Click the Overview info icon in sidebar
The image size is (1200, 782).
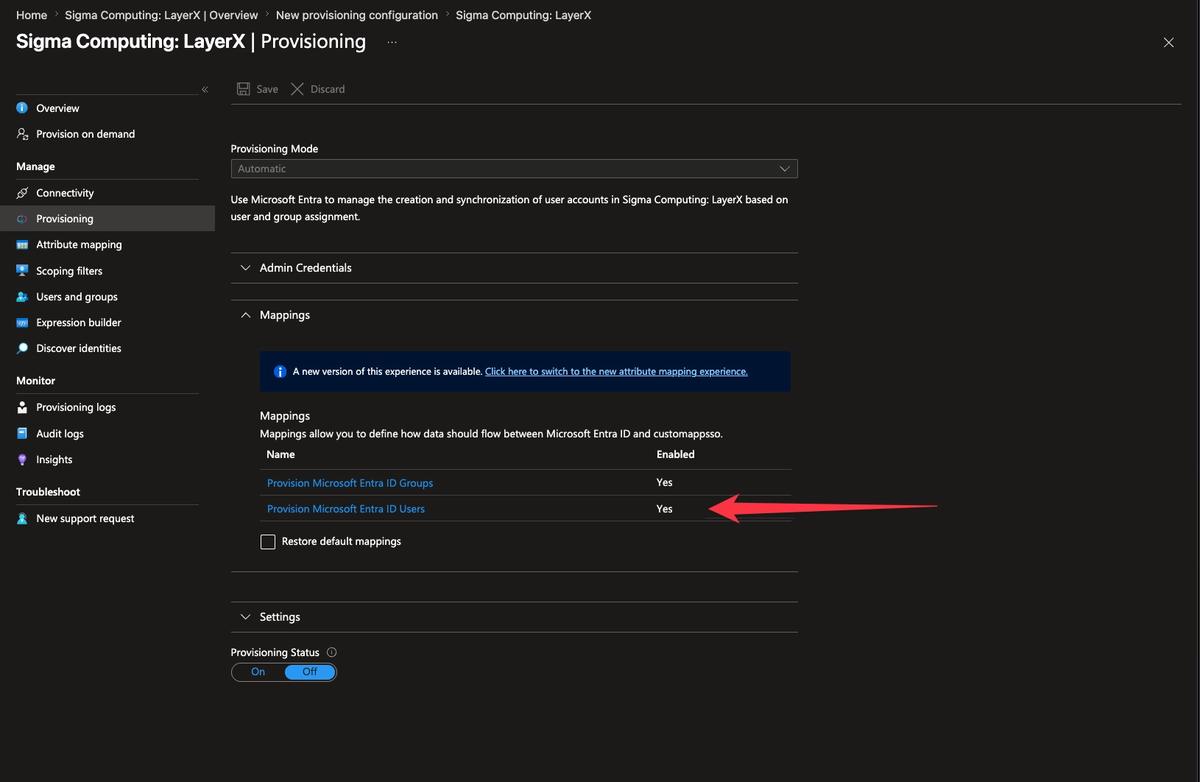22,108
